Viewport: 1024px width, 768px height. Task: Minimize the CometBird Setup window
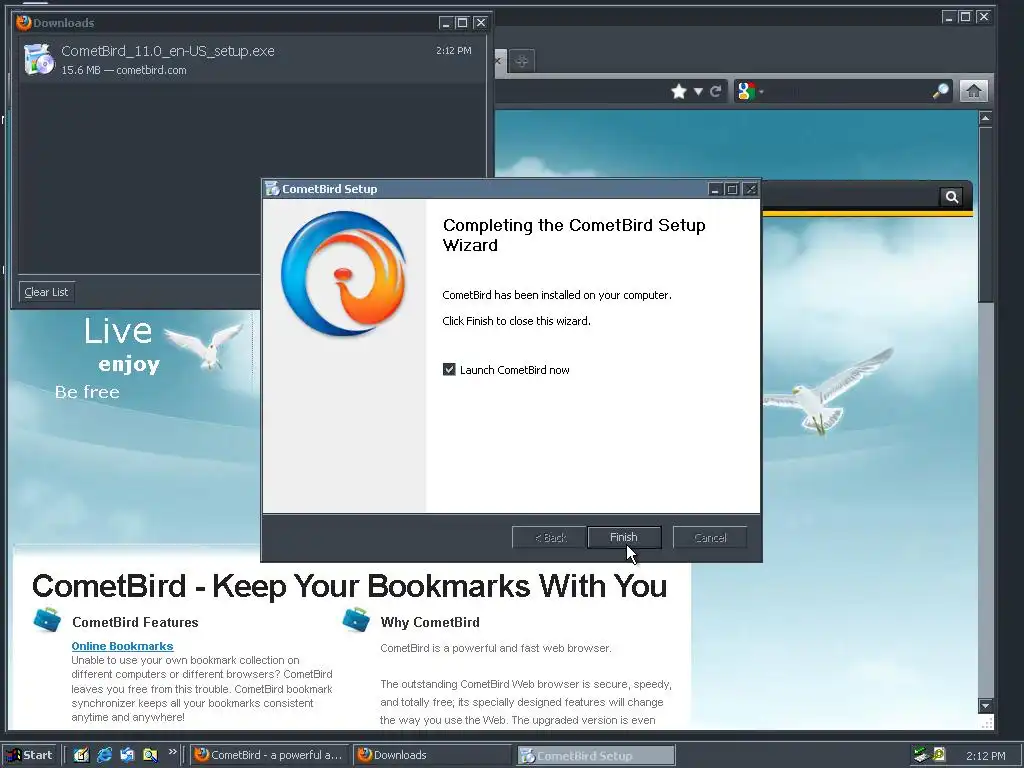tap(715, 189)
